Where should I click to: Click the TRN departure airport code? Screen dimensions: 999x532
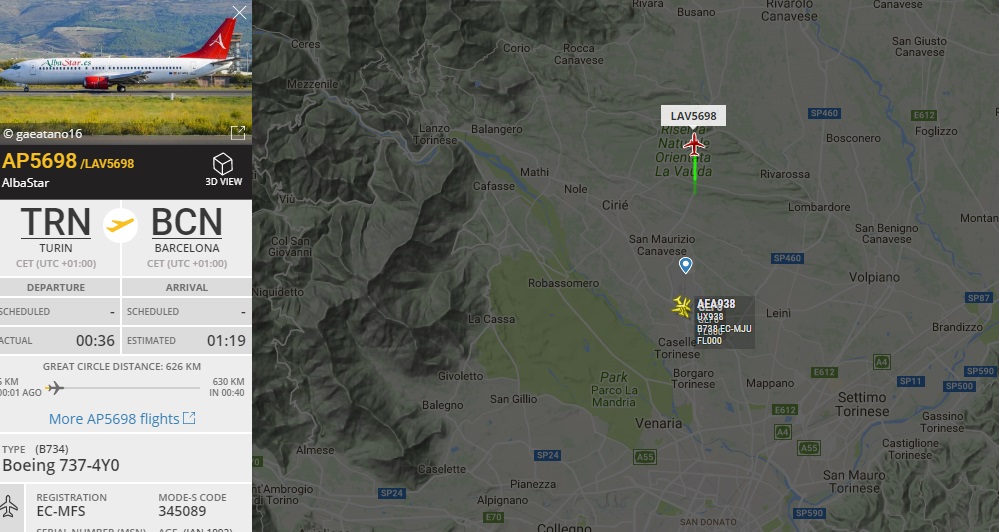tap(56, 222)
